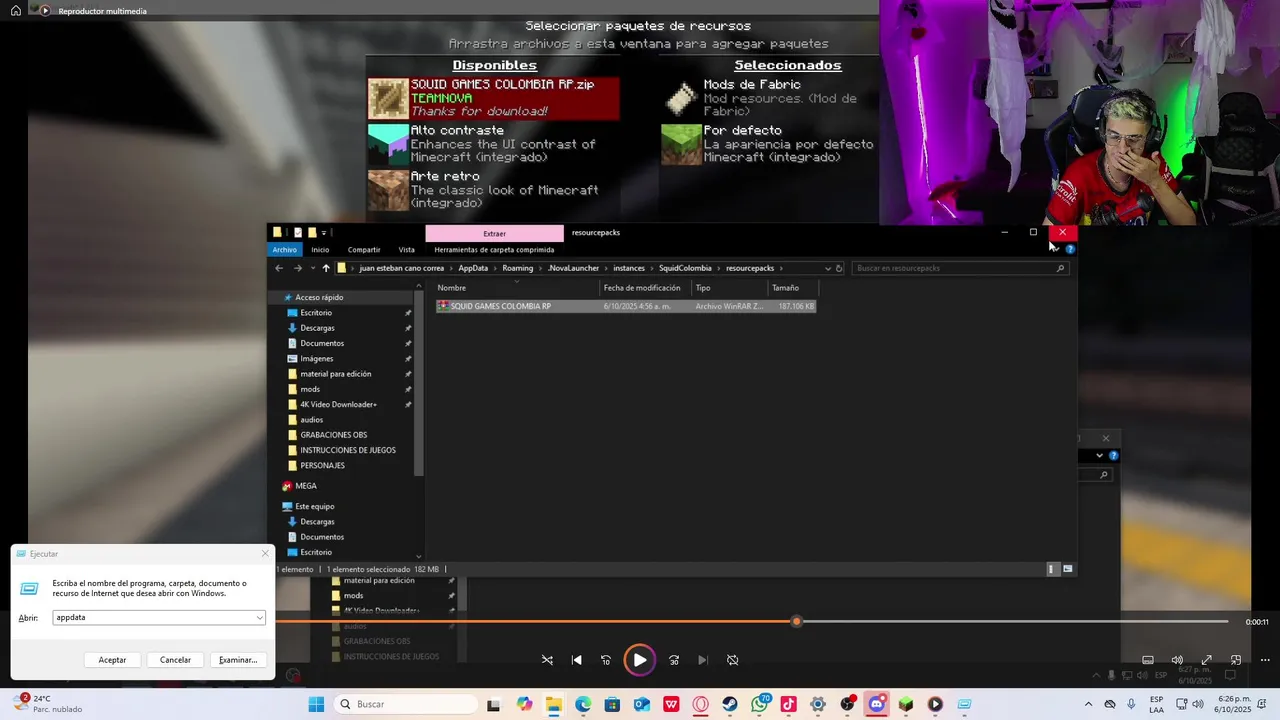Select the Alto contraste resource pack
Viewport: 1280px width, 720px height.
click(494, 144)
